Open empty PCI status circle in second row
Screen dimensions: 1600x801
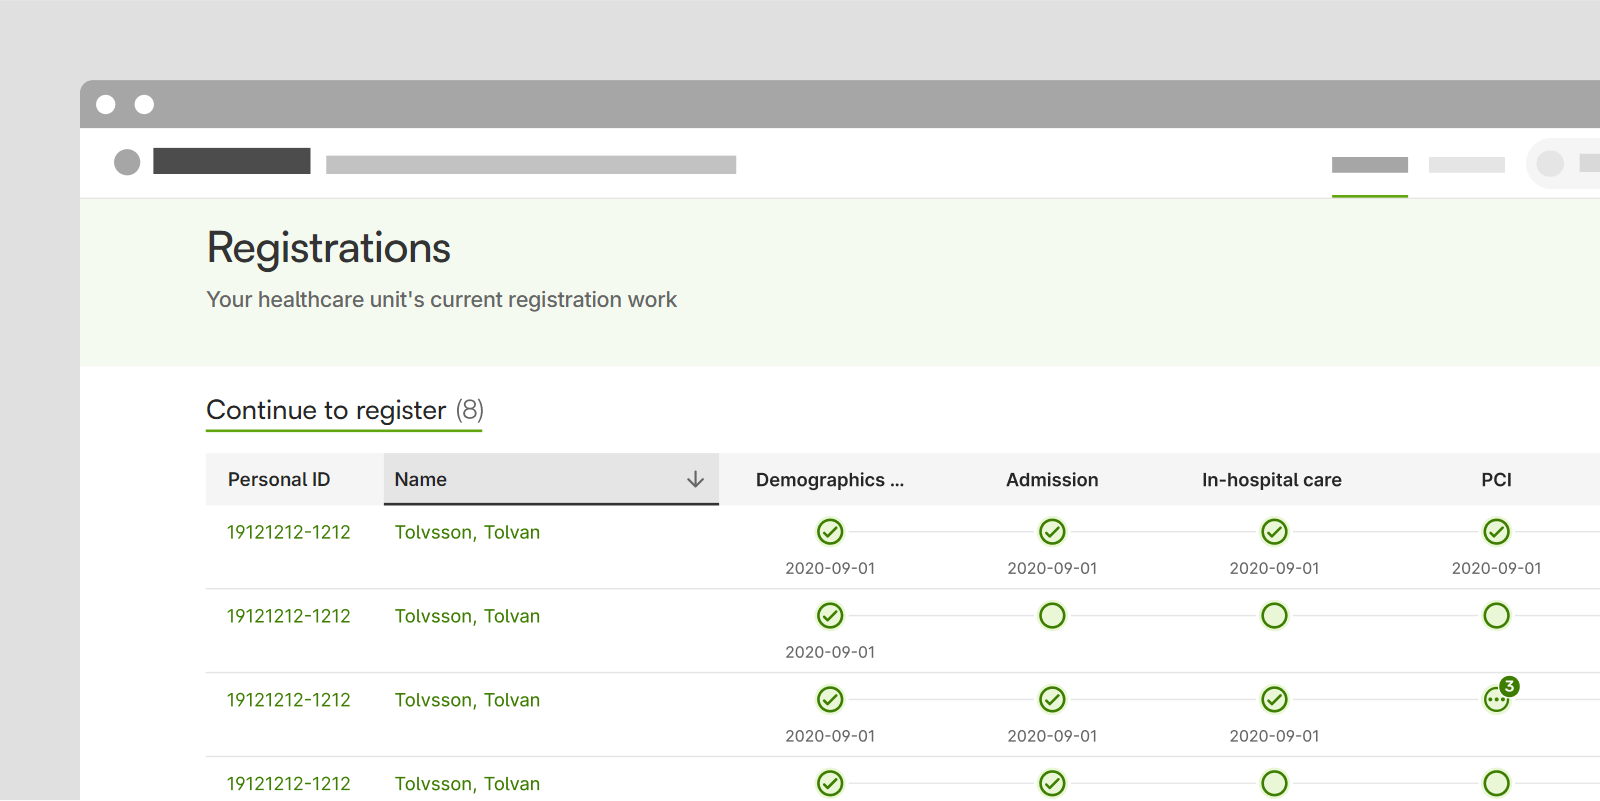(1496, 616)
